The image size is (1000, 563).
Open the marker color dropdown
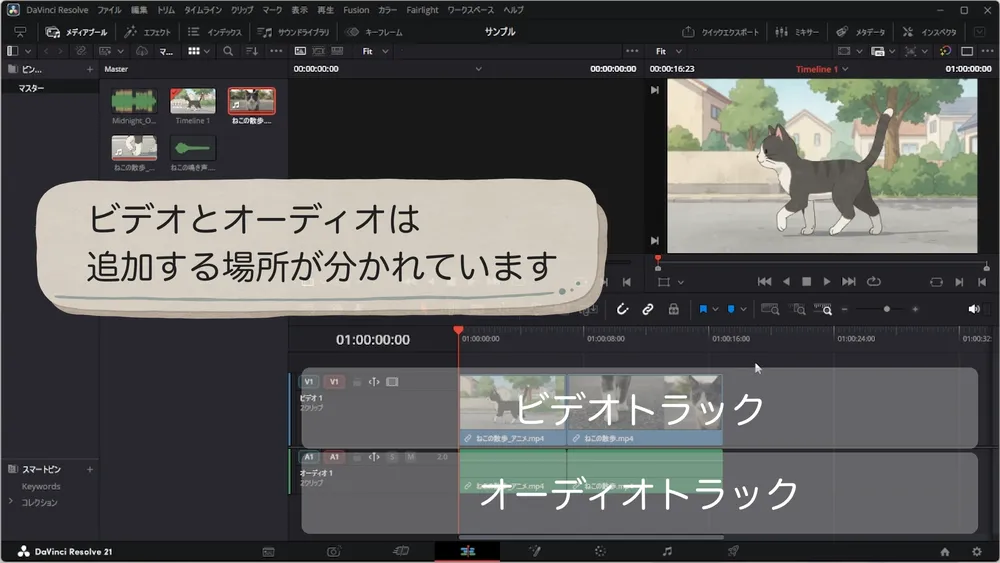743,309
